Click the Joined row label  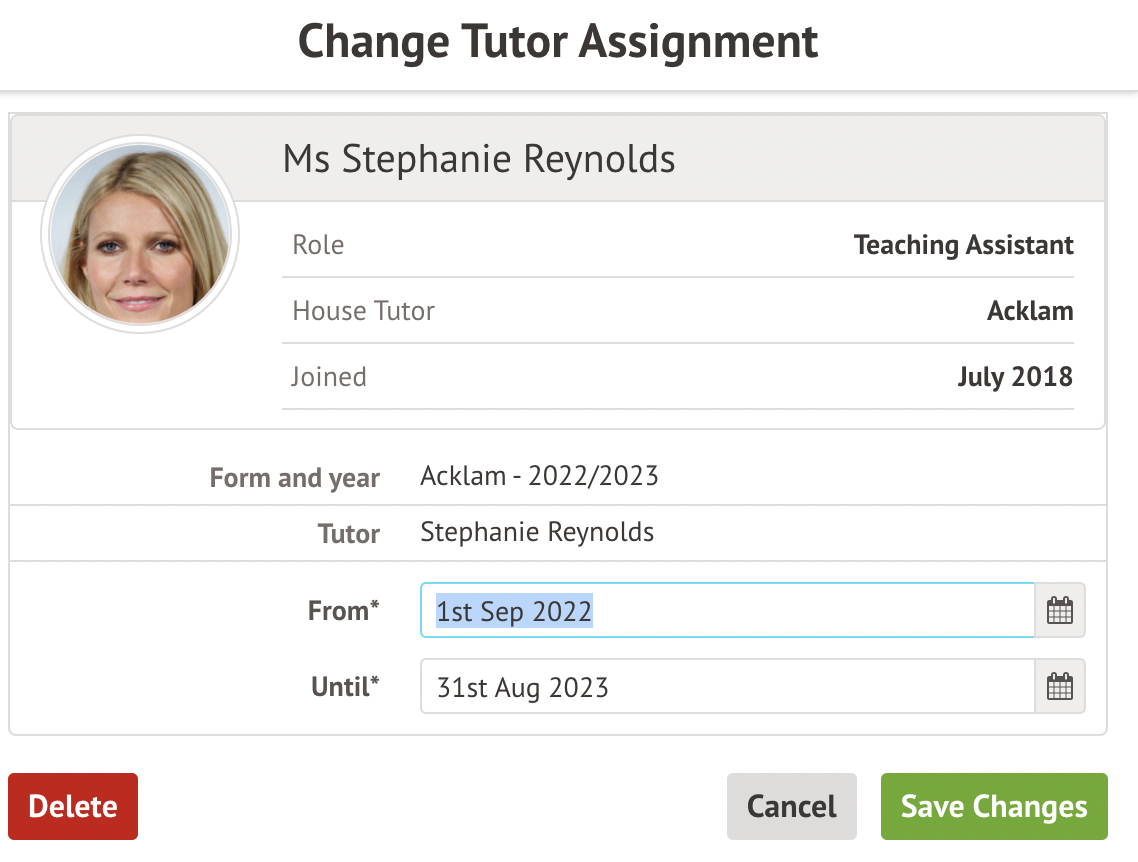[329, 377]
